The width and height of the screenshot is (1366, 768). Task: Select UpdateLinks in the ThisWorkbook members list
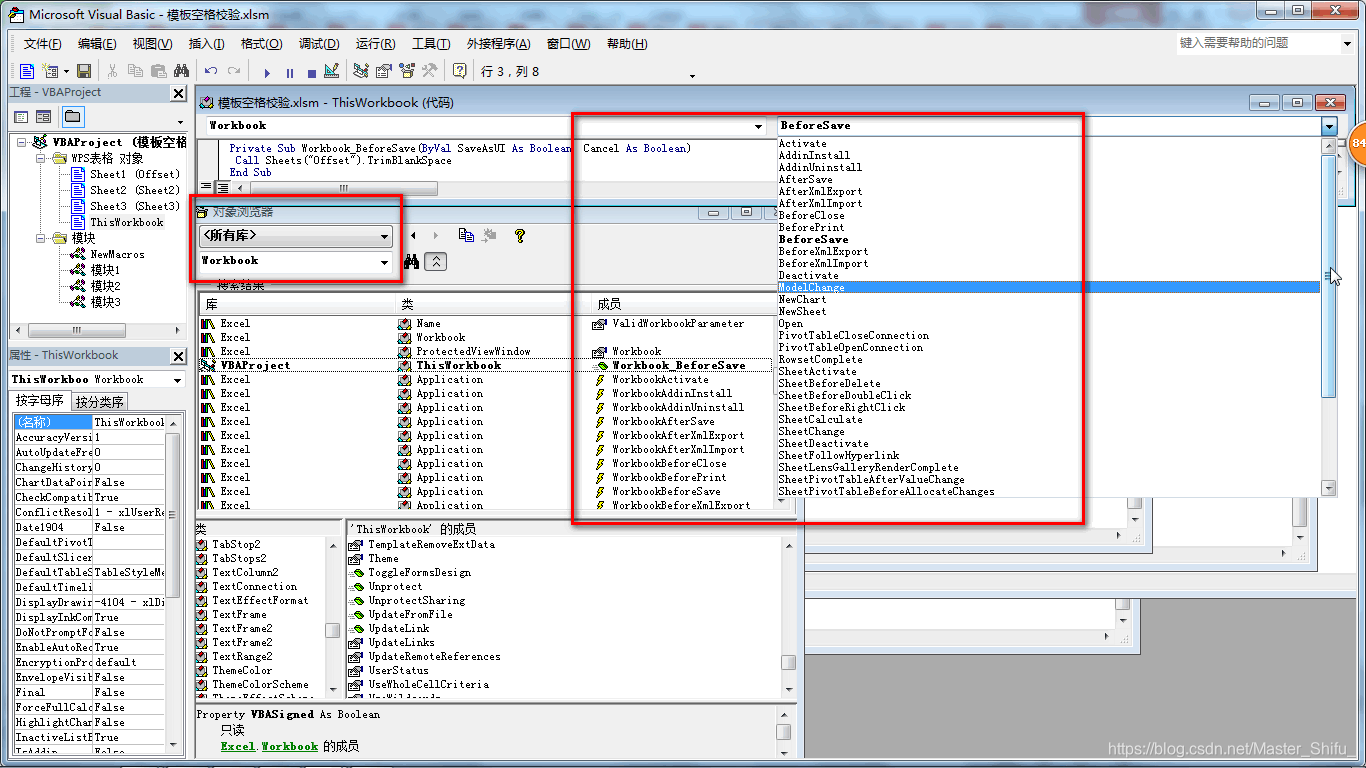tap(401, 642)
